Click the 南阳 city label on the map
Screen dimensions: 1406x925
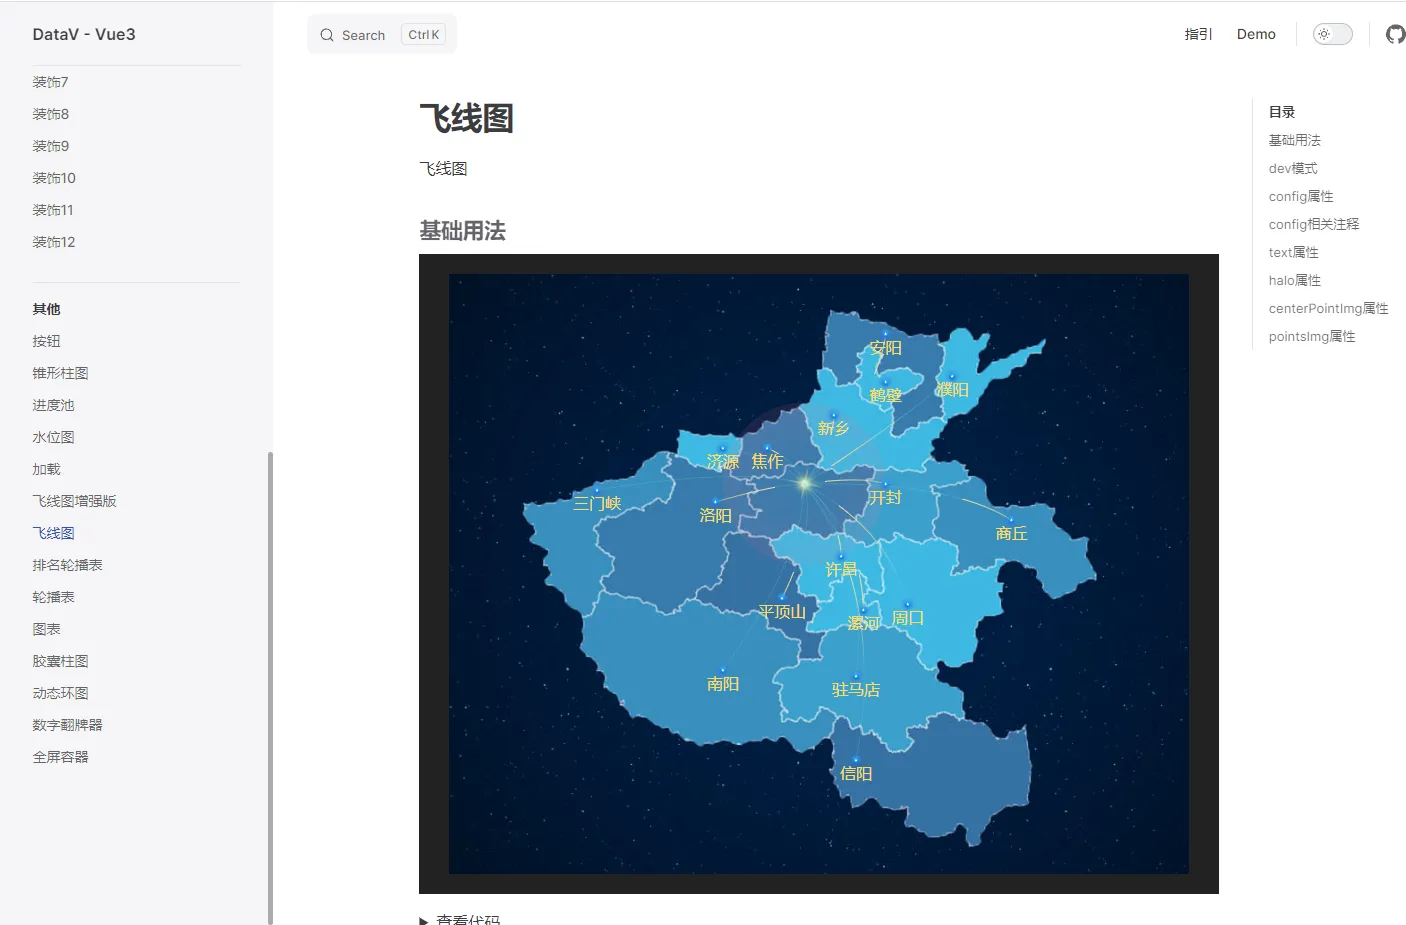click(723, 684)
